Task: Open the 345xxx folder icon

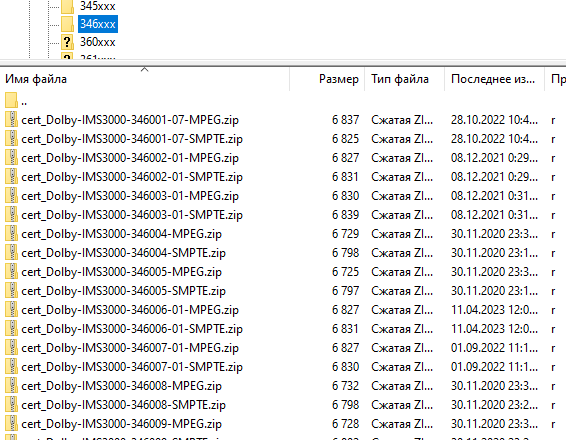Action: click(x=68, y=6)
